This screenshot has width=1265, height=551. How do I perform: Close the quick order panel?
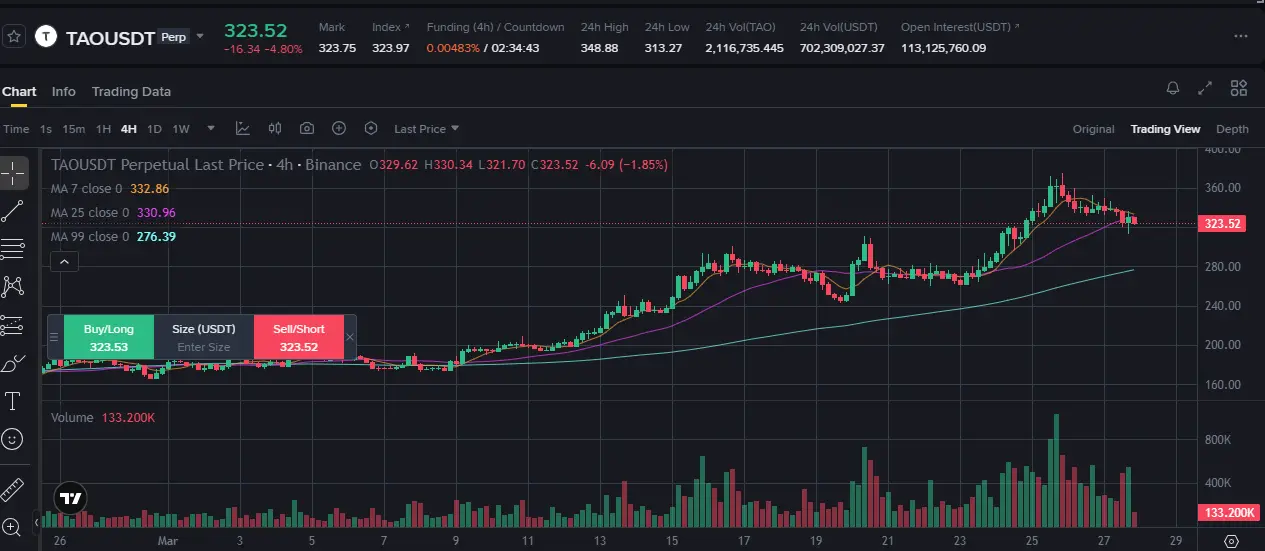[x=350, y=337]
